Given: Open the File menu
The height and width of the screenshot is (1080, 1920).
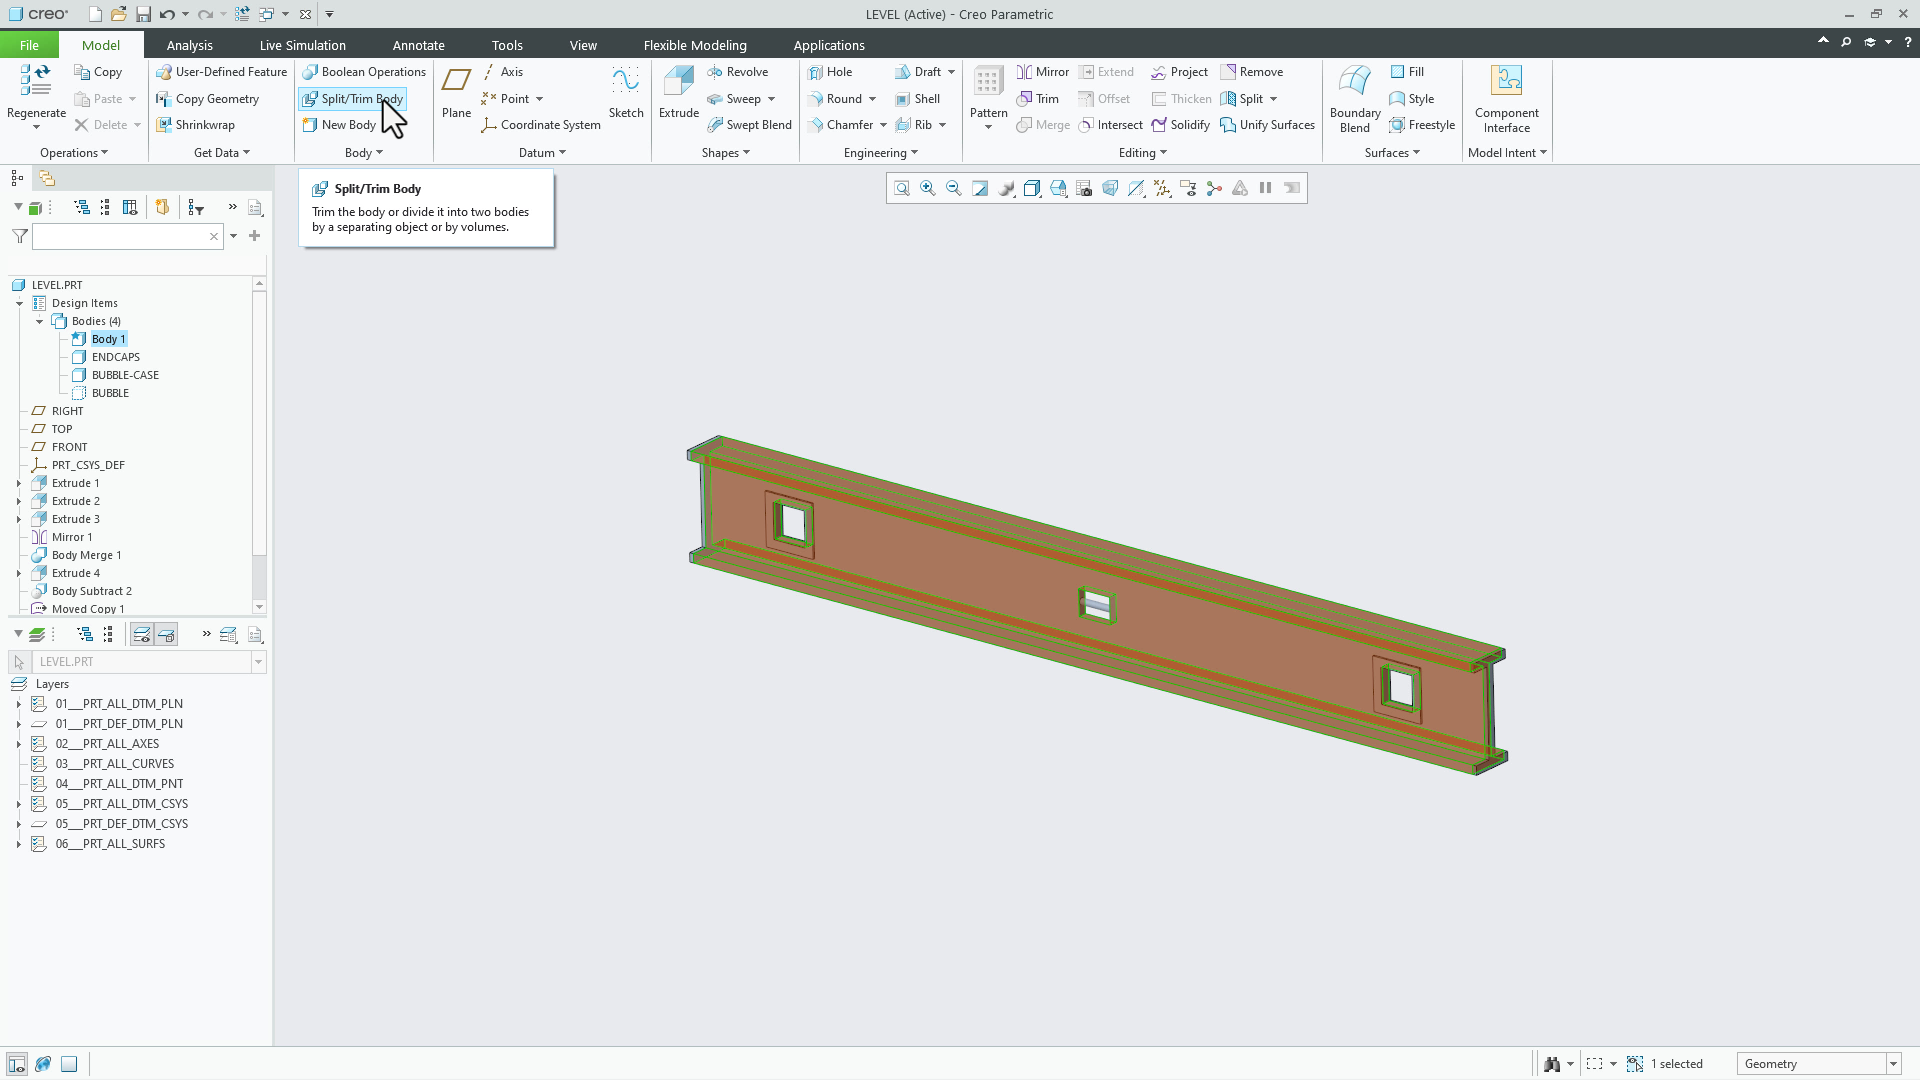Looking at the screenshot, I should pyautogui.click(x=29, y=45).
